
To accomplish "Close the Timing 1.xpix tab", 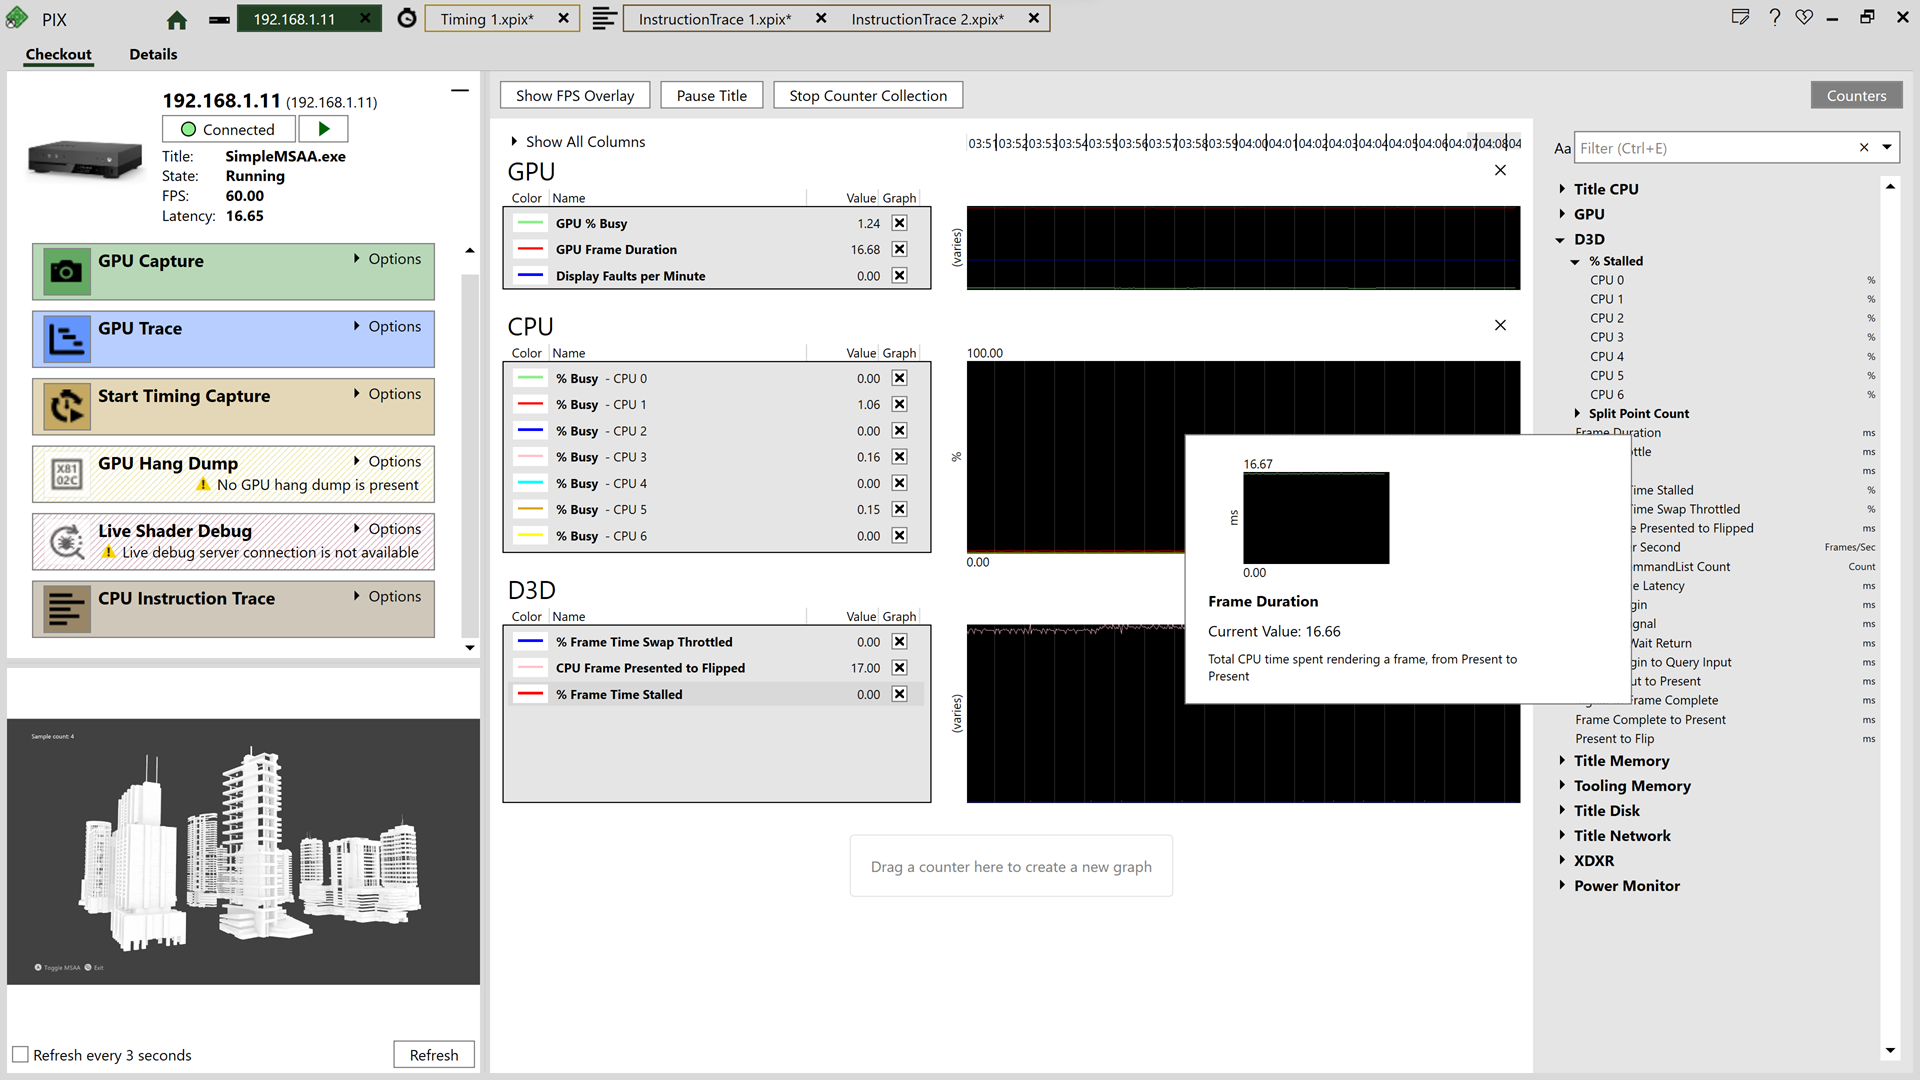I will tap(563, 19).
